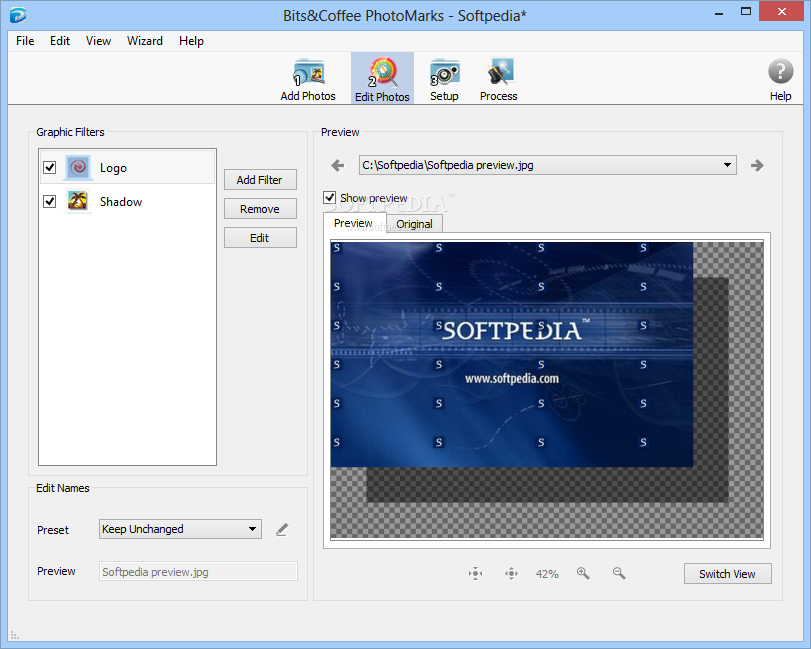The image size is (811, 649).
Task: Open the Wizard menu
Action: 145,41
